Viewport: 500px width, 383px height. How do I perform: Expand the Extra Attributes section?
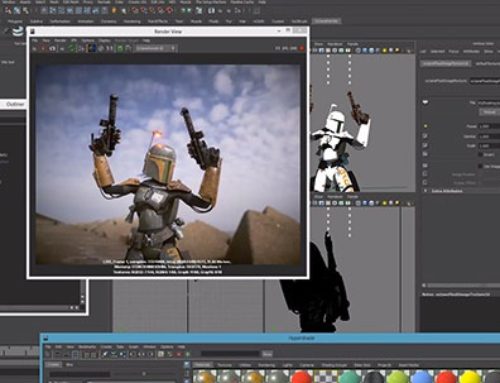click(x=425, y=191)
